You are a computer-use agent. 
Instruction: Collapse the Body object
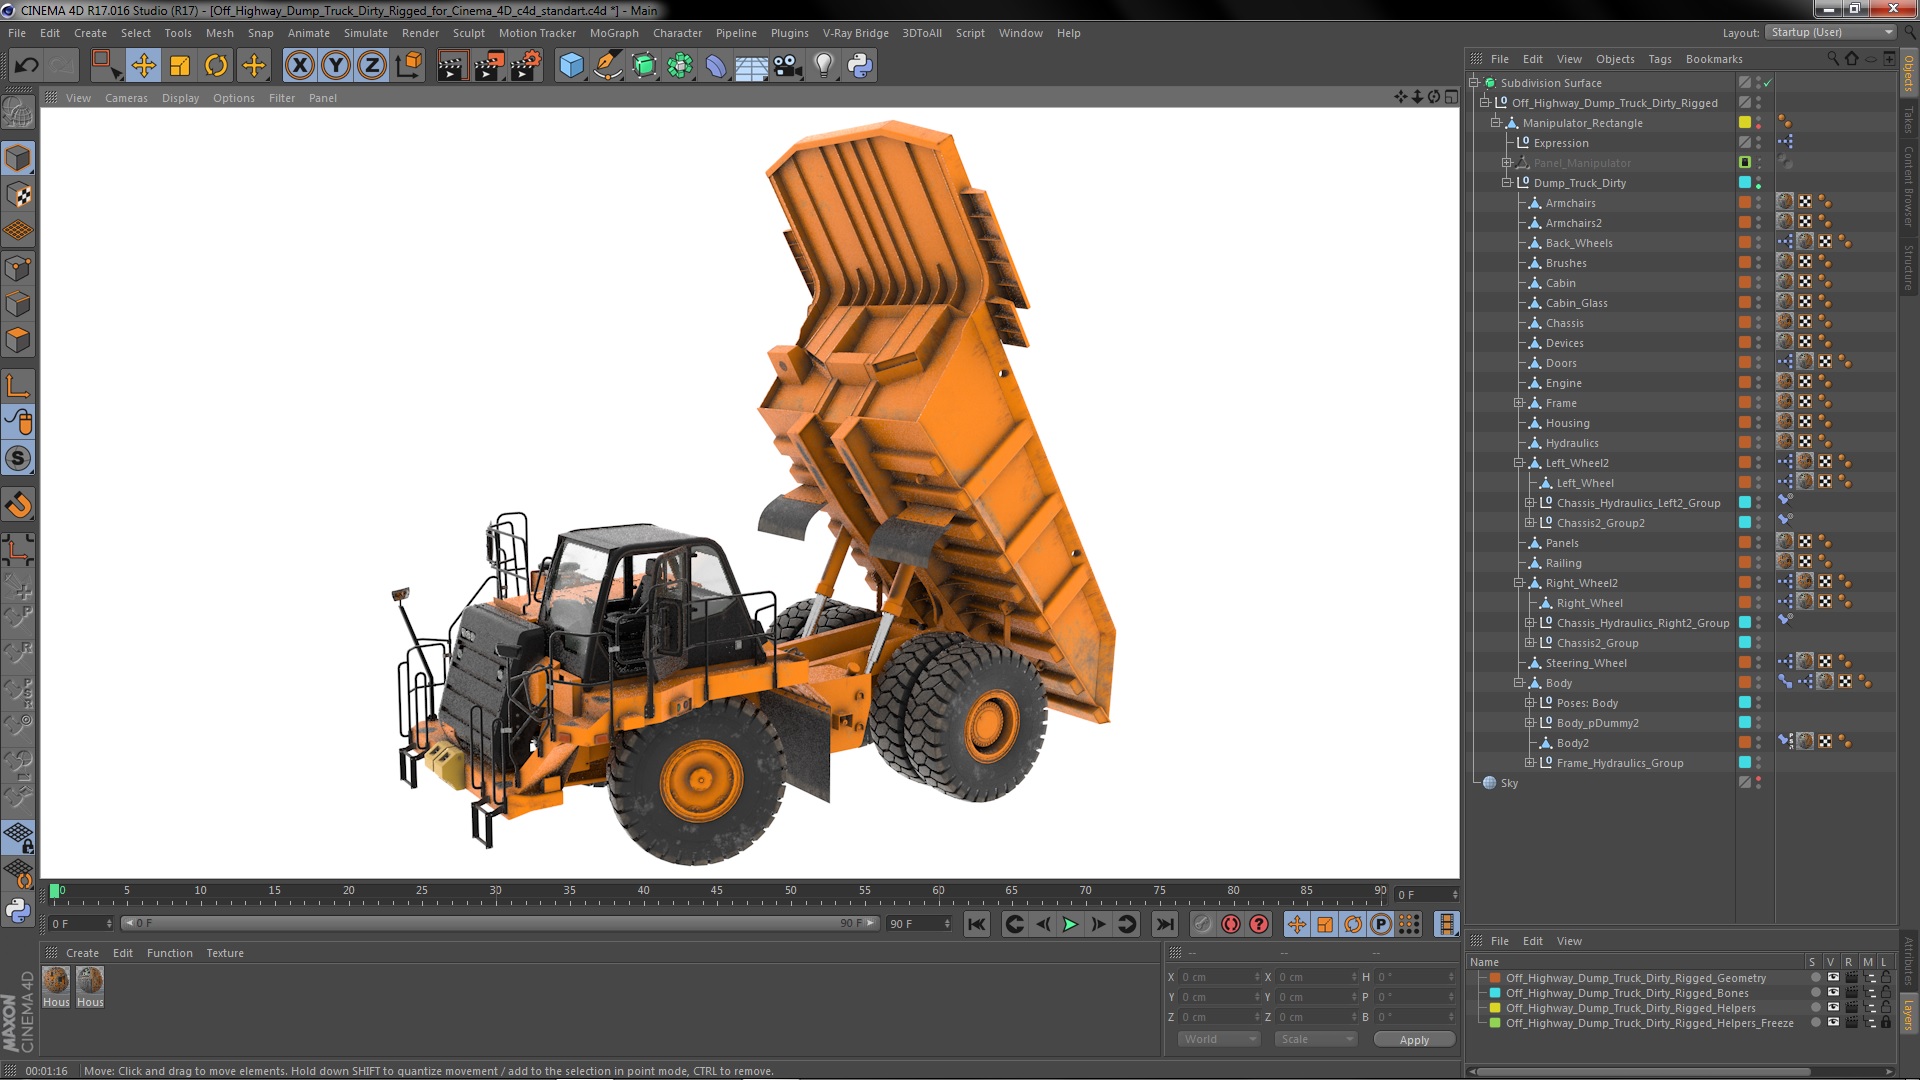pos(1518,683)
